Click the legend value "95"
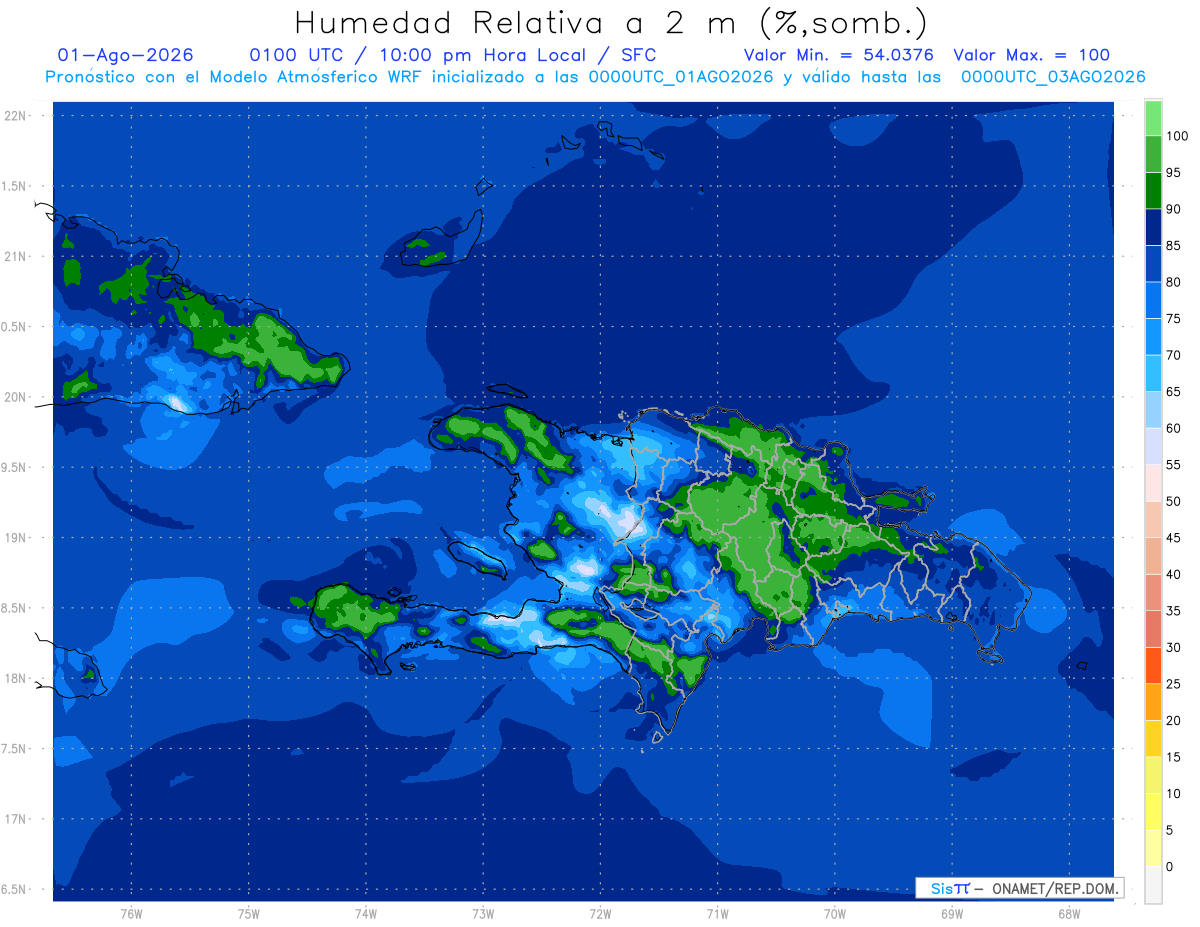 [1173, 172]
